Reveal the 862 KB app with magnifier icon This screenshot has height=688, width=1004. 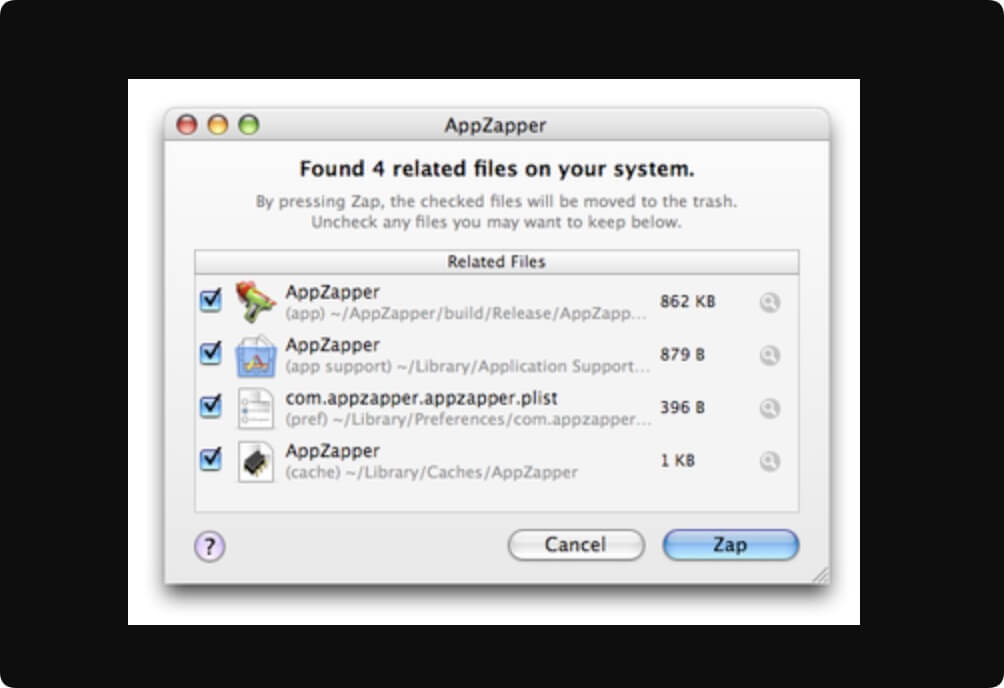pyautogui.click(x=770, y=302)
